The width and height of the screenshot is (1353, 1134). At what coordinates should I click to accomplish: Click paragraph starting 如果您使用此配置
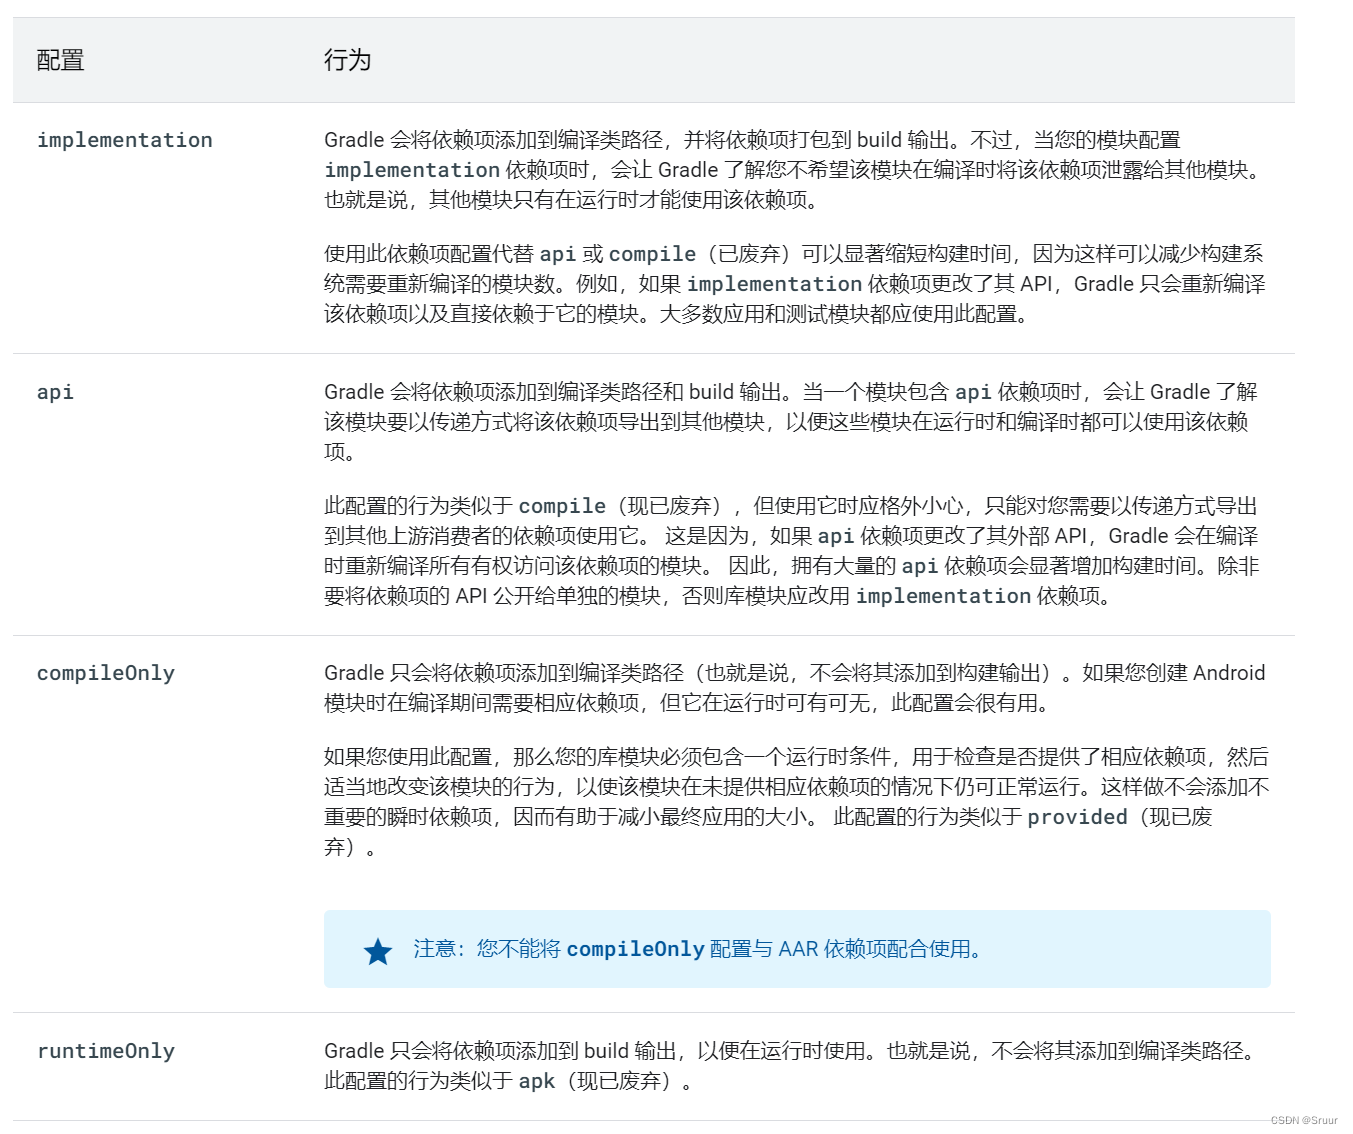click(x=797, y=802)
